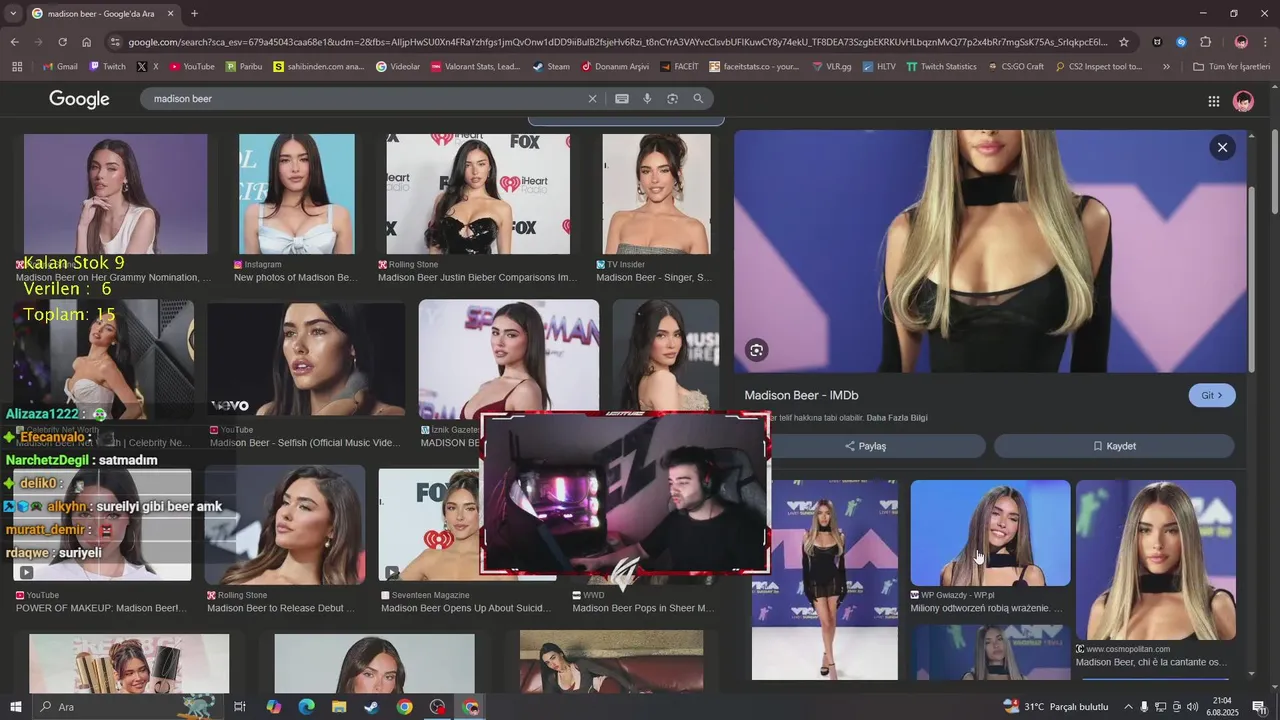Screen dimensions: 1280x720
Task: Open the Gmail bookmark
Action: (x=60, y=67)
